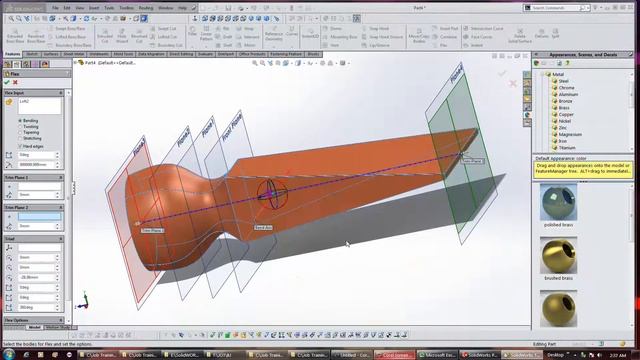Click the Bend Axis label in viewport
Image resolution: width=640 pixels, height=360 pixels.
click(x=263, y=228)
